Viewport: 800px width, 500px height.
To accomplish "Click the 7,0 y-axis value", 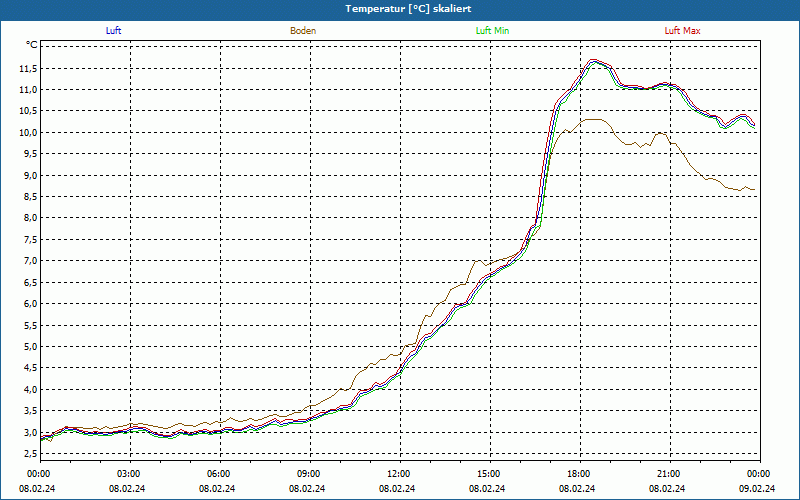I will point(30,261).
